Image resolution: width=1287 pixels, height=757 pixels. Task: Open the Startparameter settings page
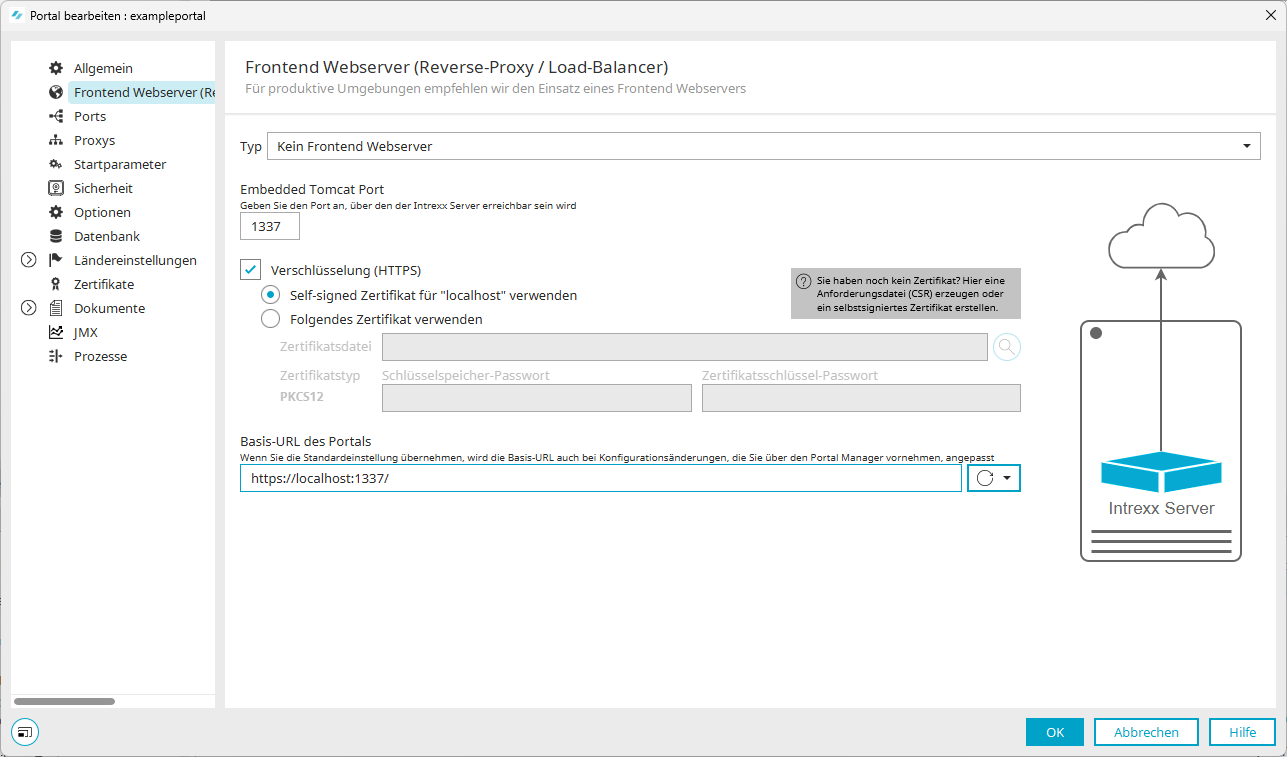120,164
